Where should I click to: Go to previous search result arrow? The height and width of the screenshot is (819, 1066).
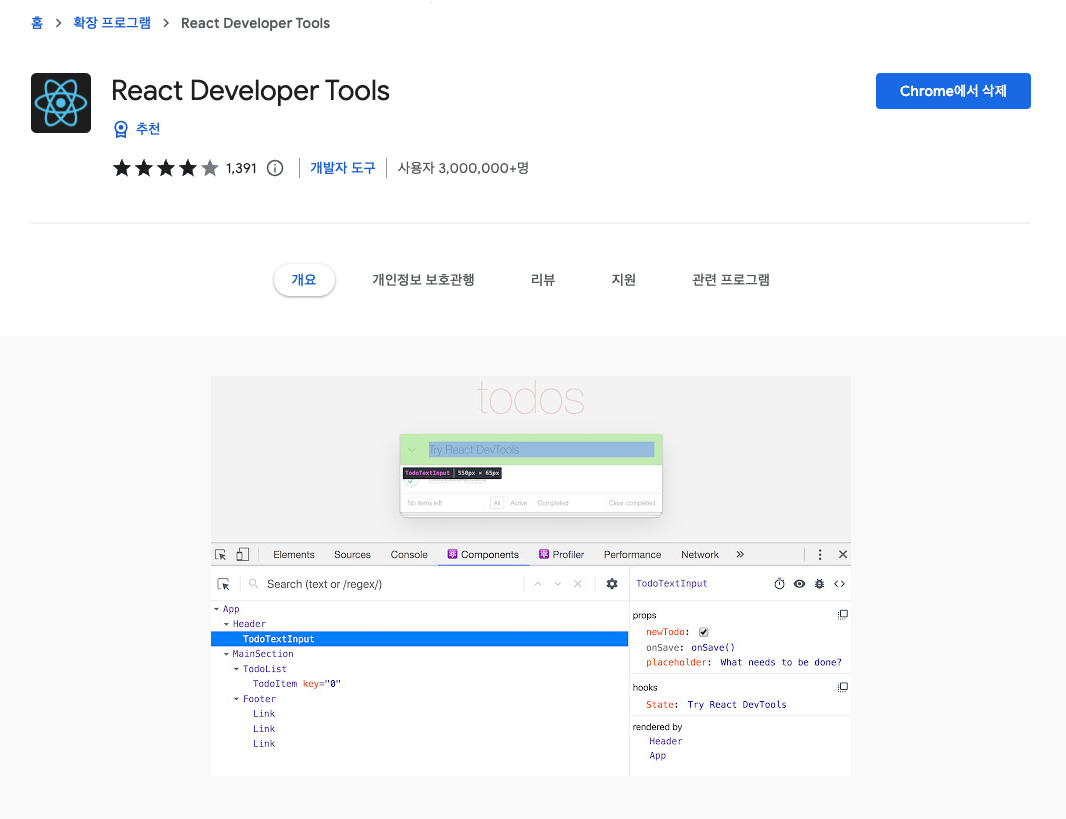point(538,584)
